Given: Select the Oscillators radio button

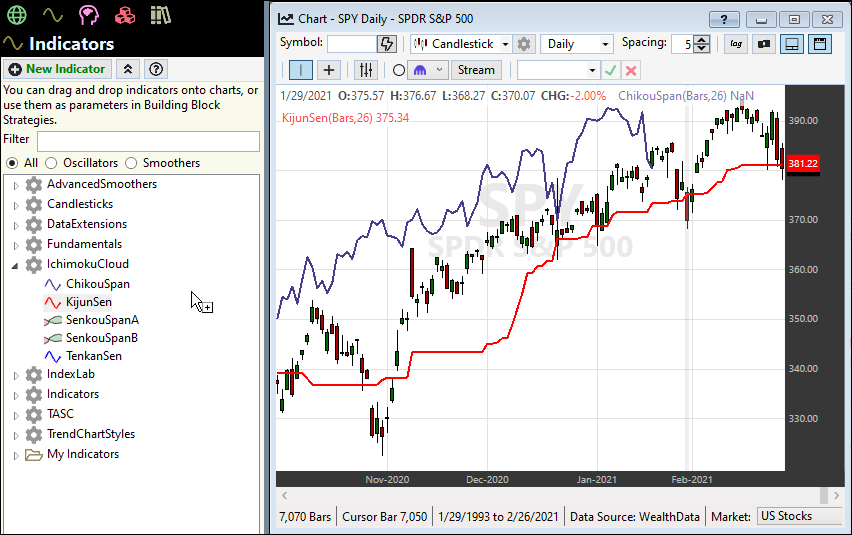Looking at the screenshot, I should (x=51, y=163).
